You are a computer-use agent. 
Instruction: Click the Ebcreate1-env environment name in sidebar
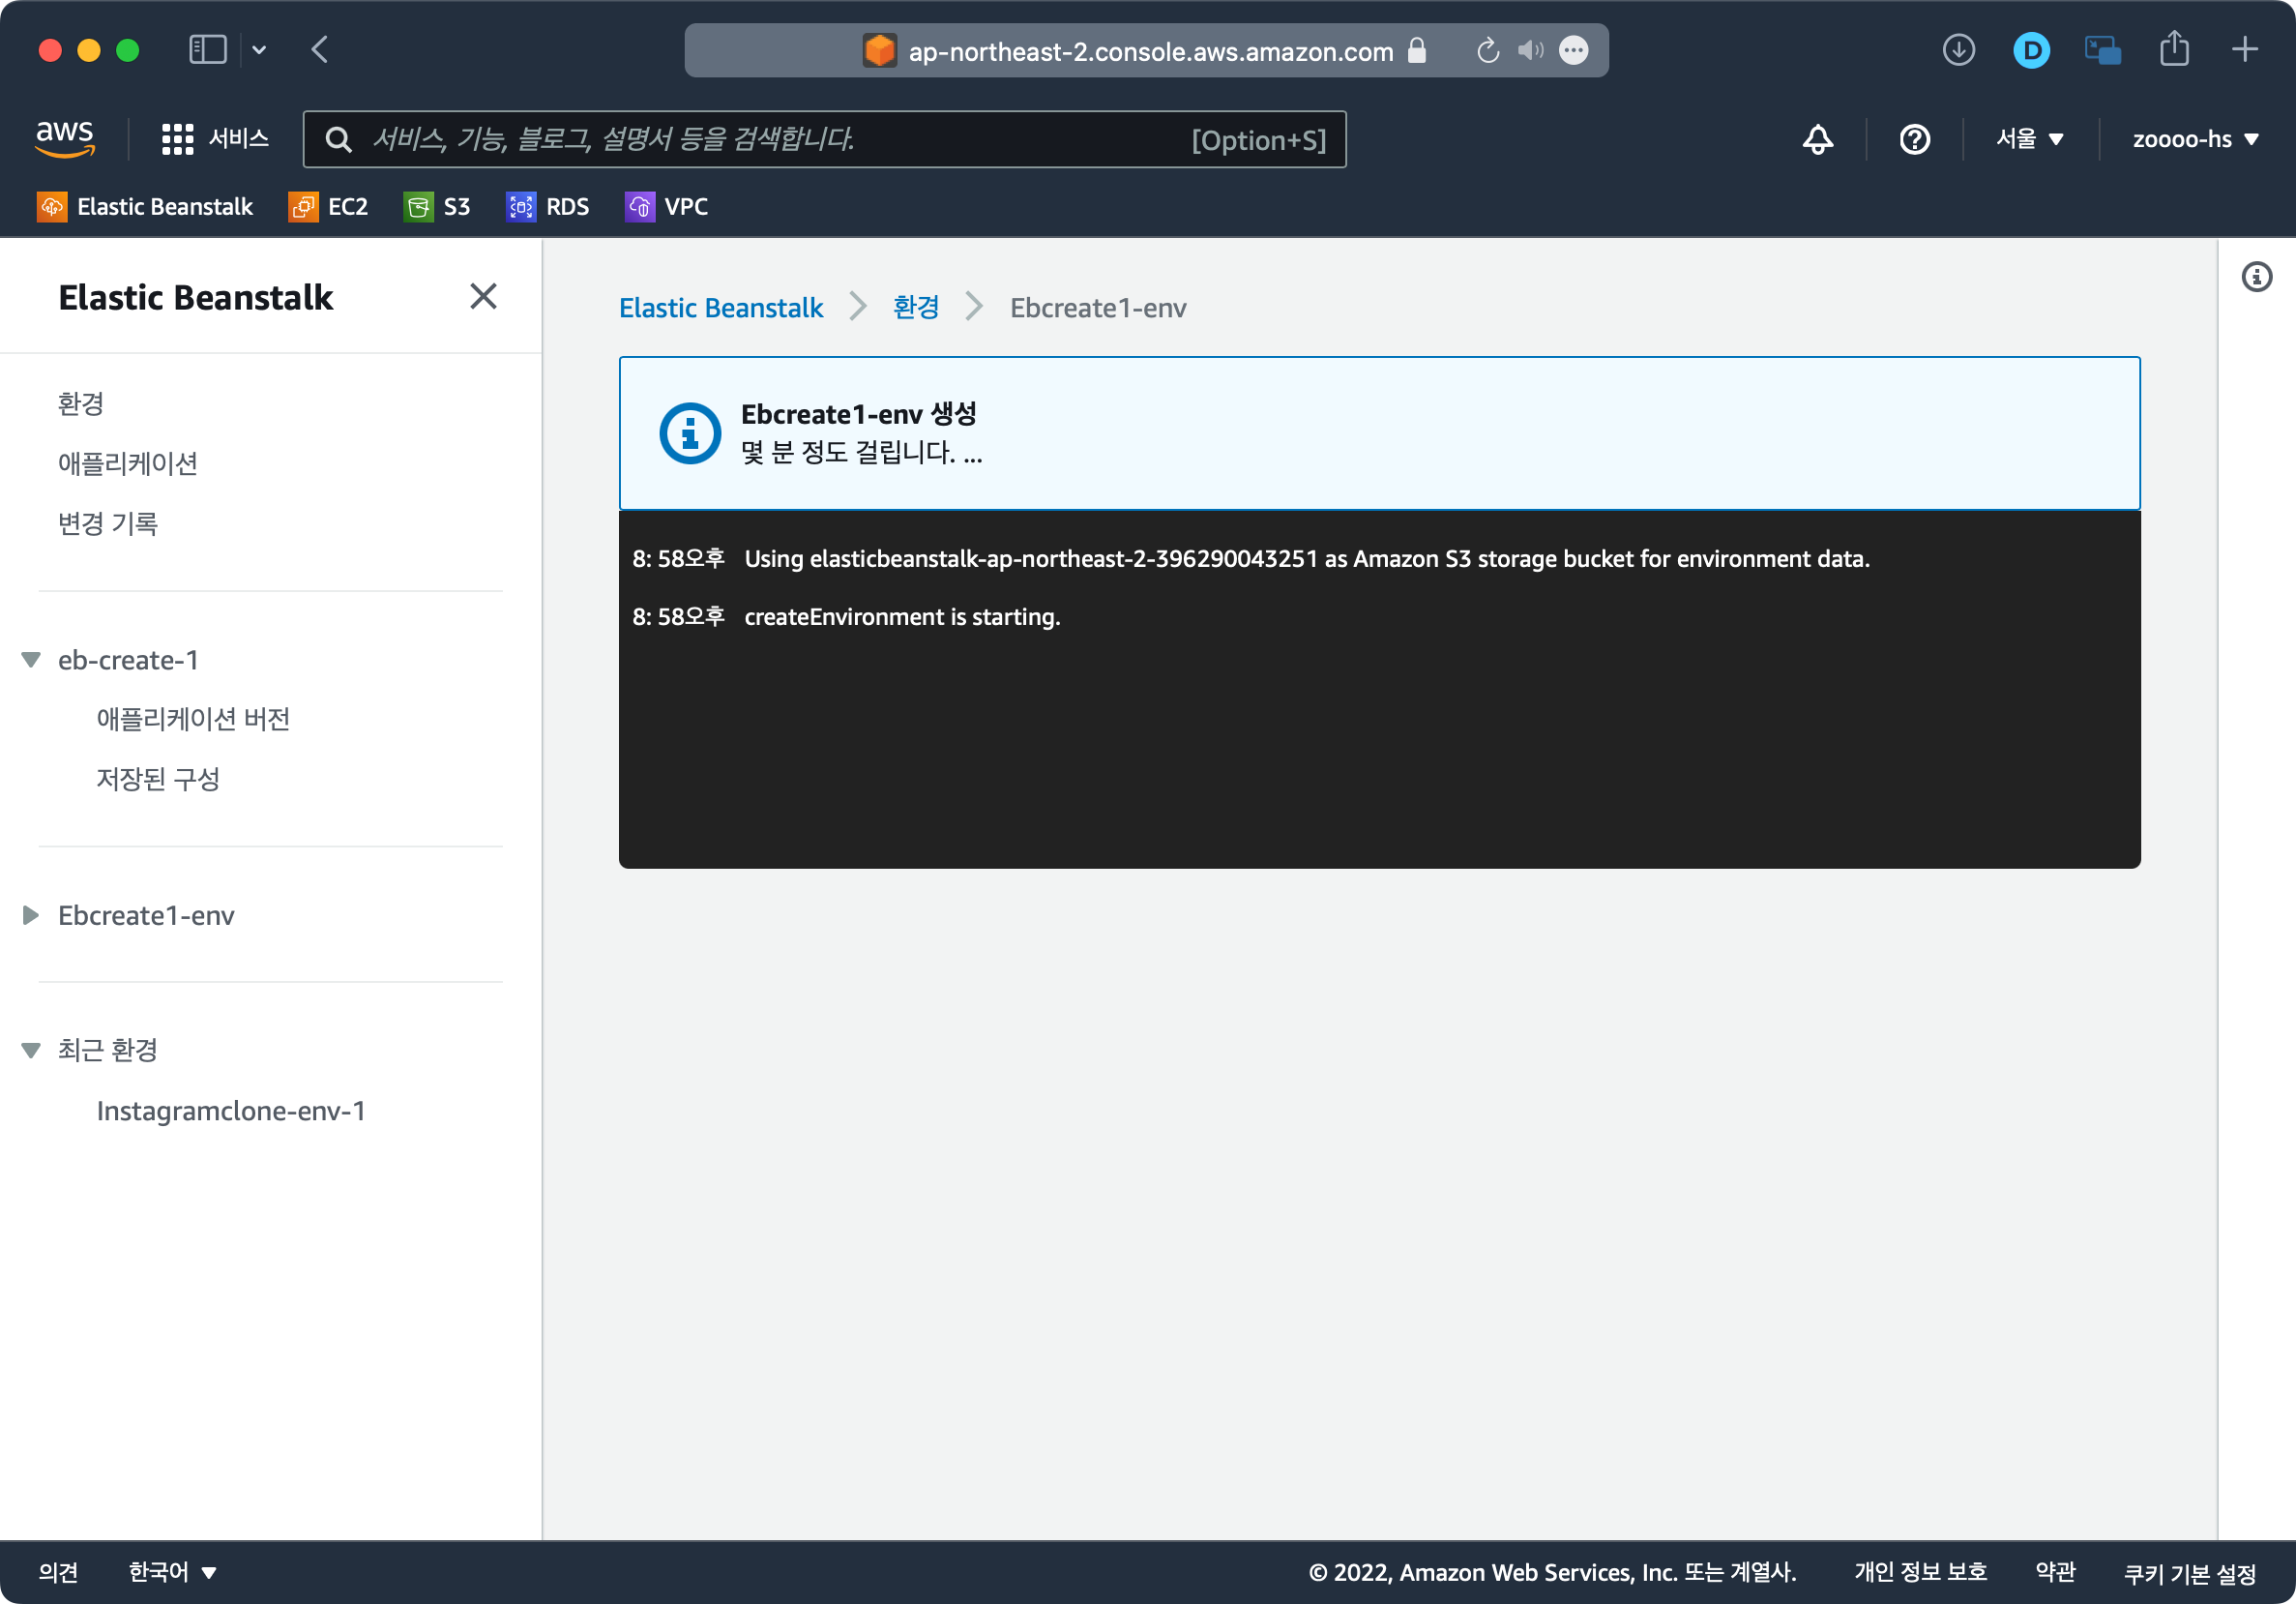tap(146, 915)
